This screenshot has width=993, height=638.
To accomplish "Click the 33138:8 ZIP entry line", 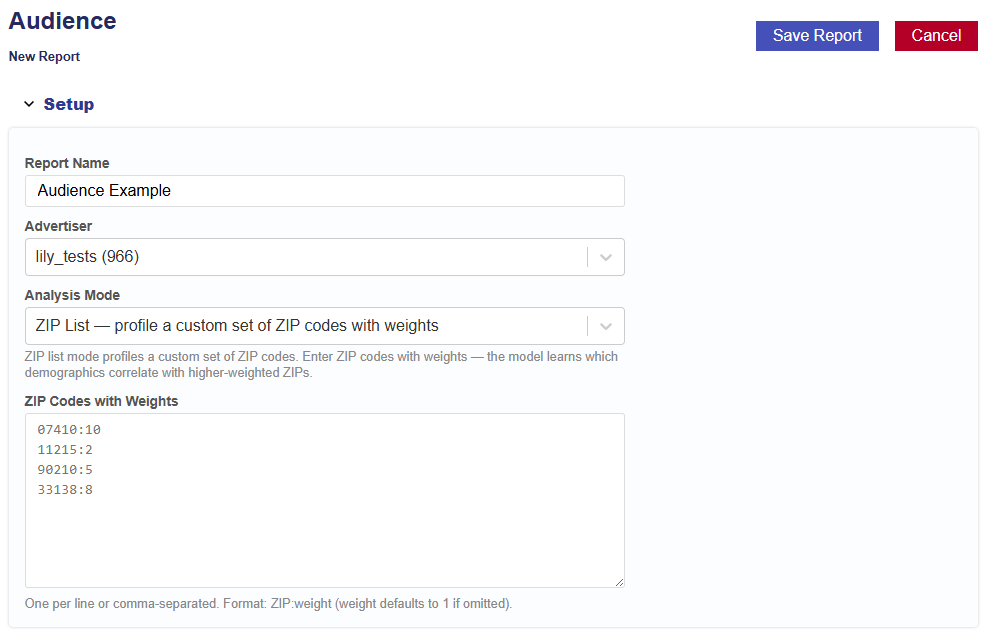I will pyautogui.click(x=65, y=490).
